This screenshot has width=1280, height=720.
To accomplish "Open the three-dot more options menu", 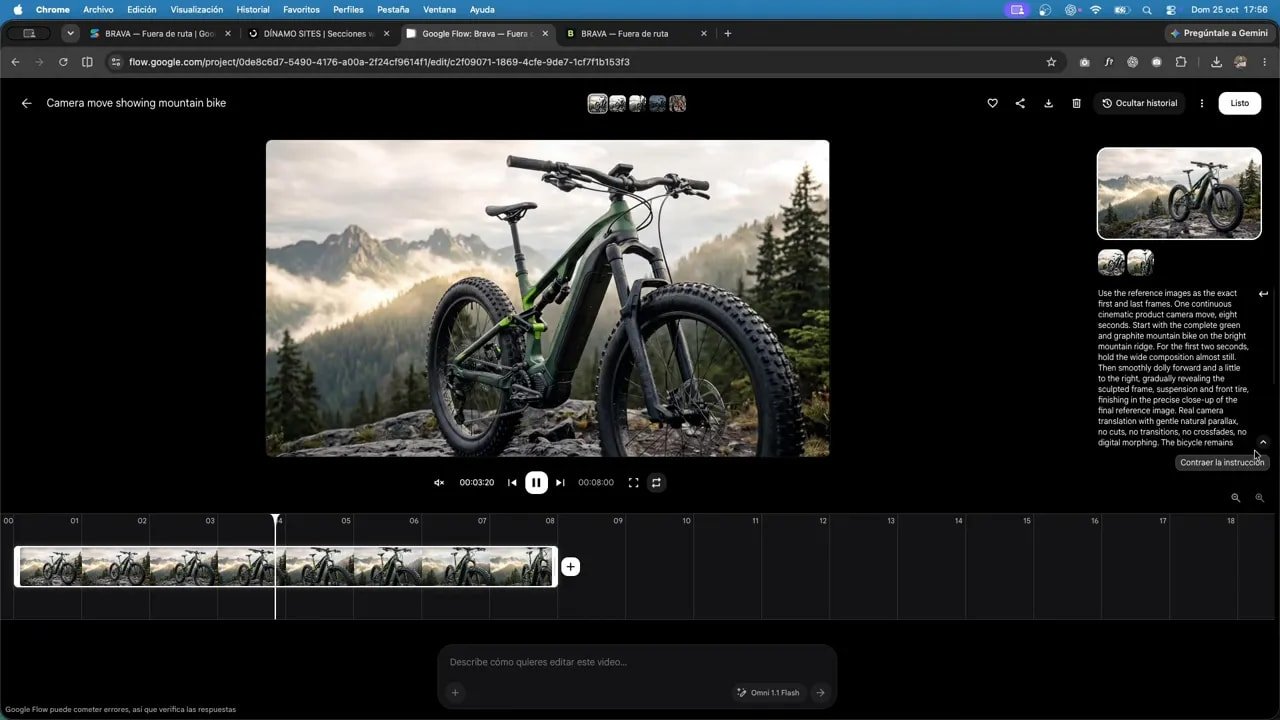I will click(1202, 103).
